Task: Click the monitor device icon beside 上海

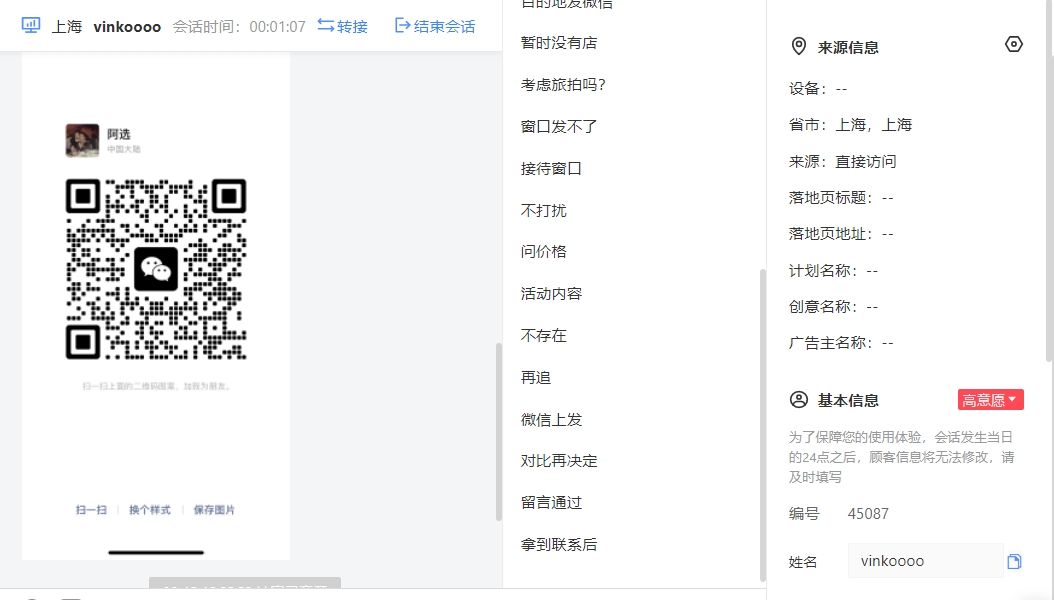Action: 31,26
